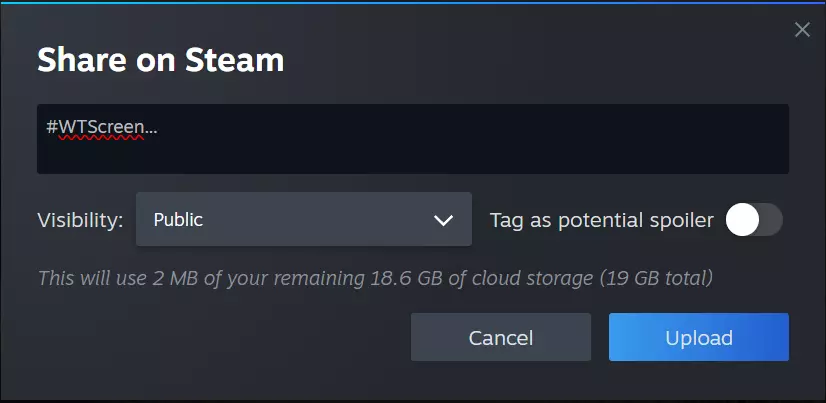Select the 'Public' visibility value
Screen dimensions: 826x403
pyautogui.click(x=178, y=220)
